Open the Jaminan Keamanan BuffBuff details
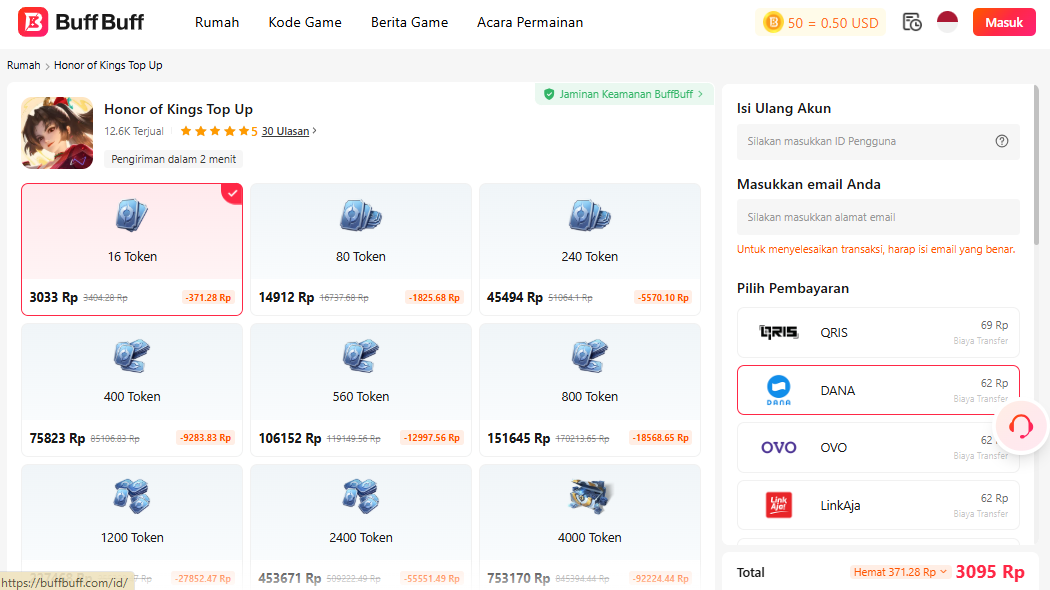The height and width of the screenshot is (590, 1050). [x=623, y=93]
